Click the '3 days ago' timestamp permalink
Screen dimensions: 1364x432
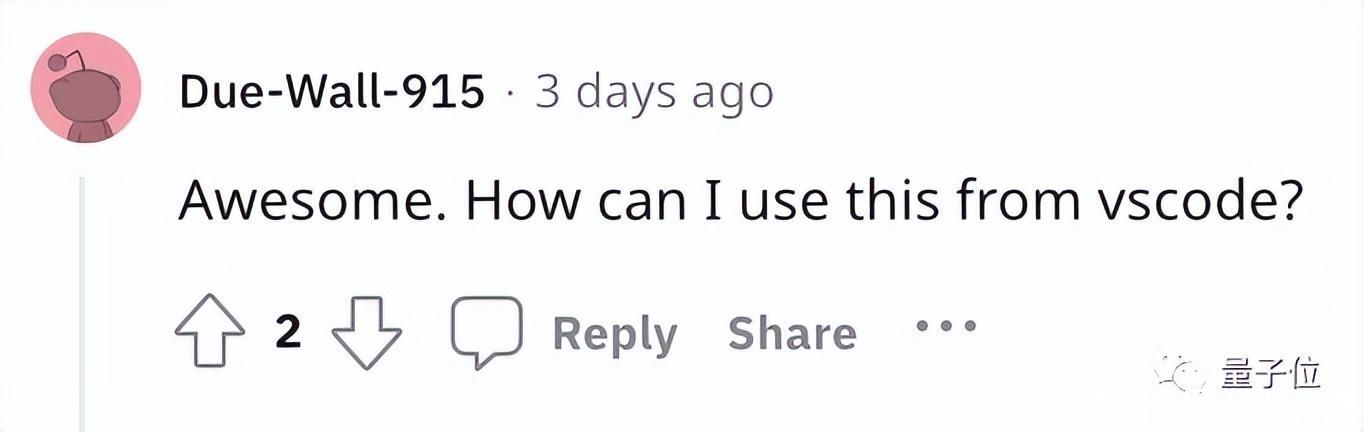tap(655, 93)
